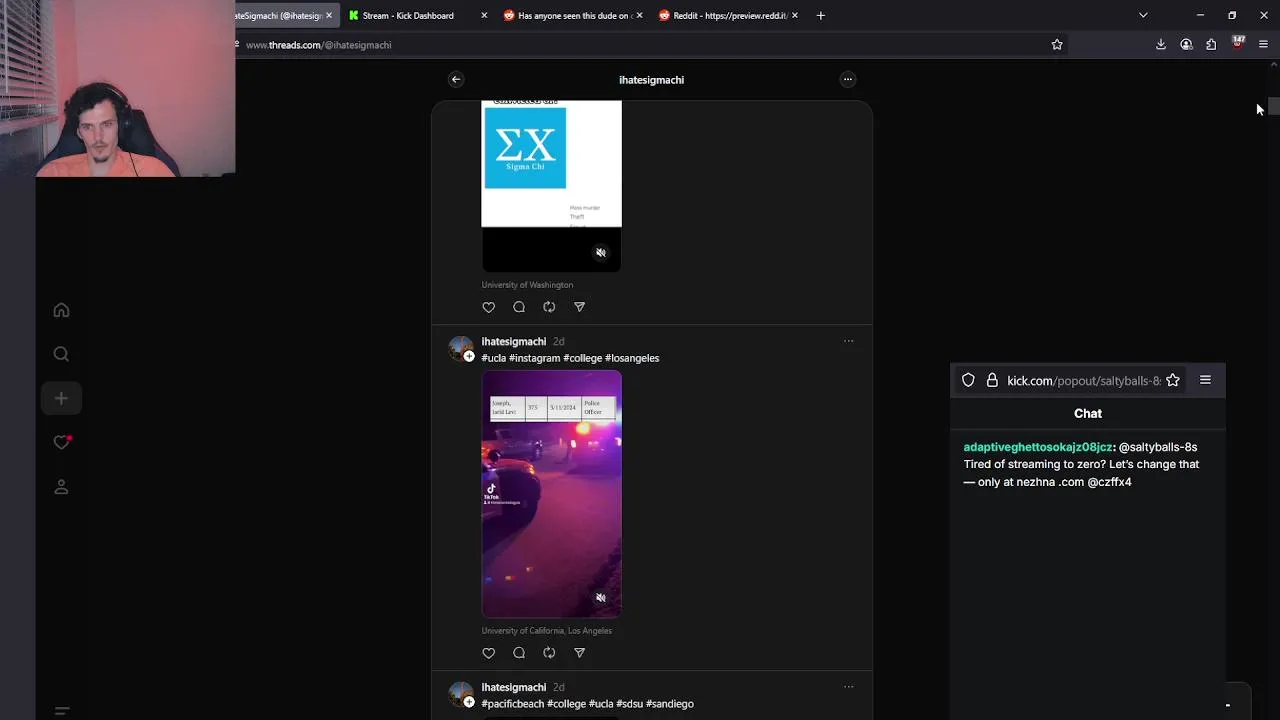1280x720 pixels.
Task: List all tabs dropdown arrow
Action: tap(1143, 15)
